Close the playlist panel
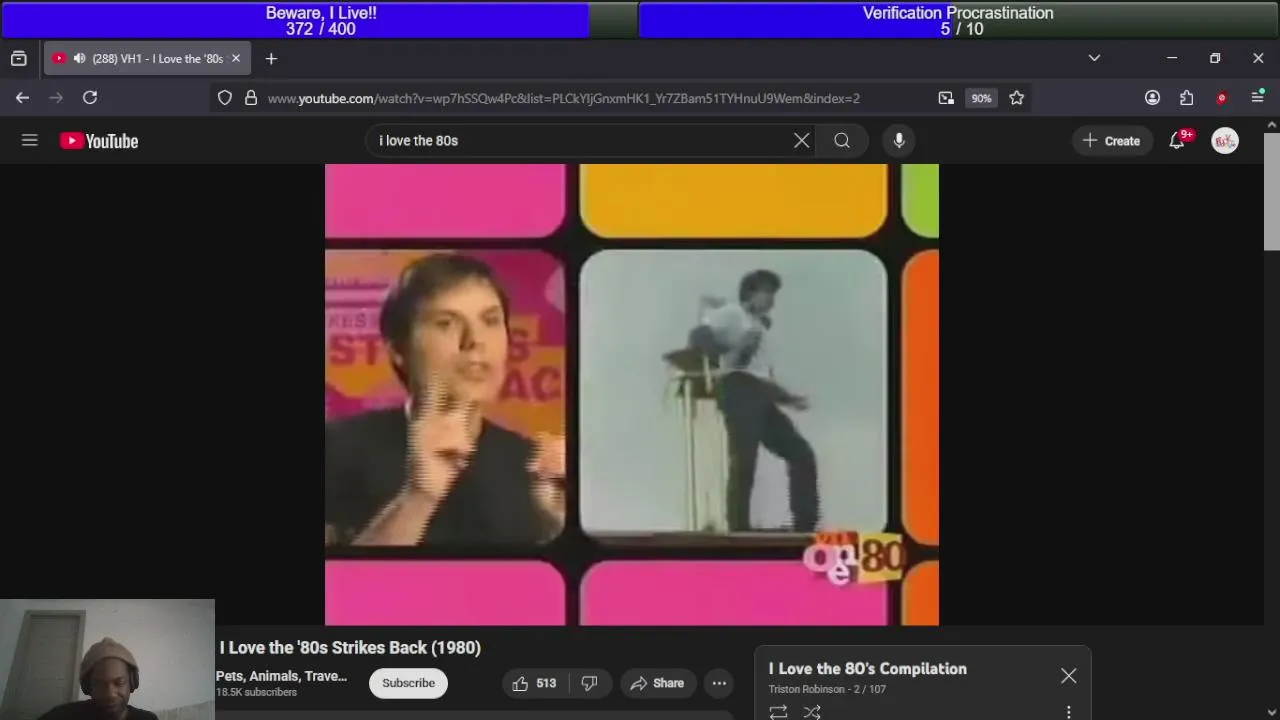 point(1068,676)
